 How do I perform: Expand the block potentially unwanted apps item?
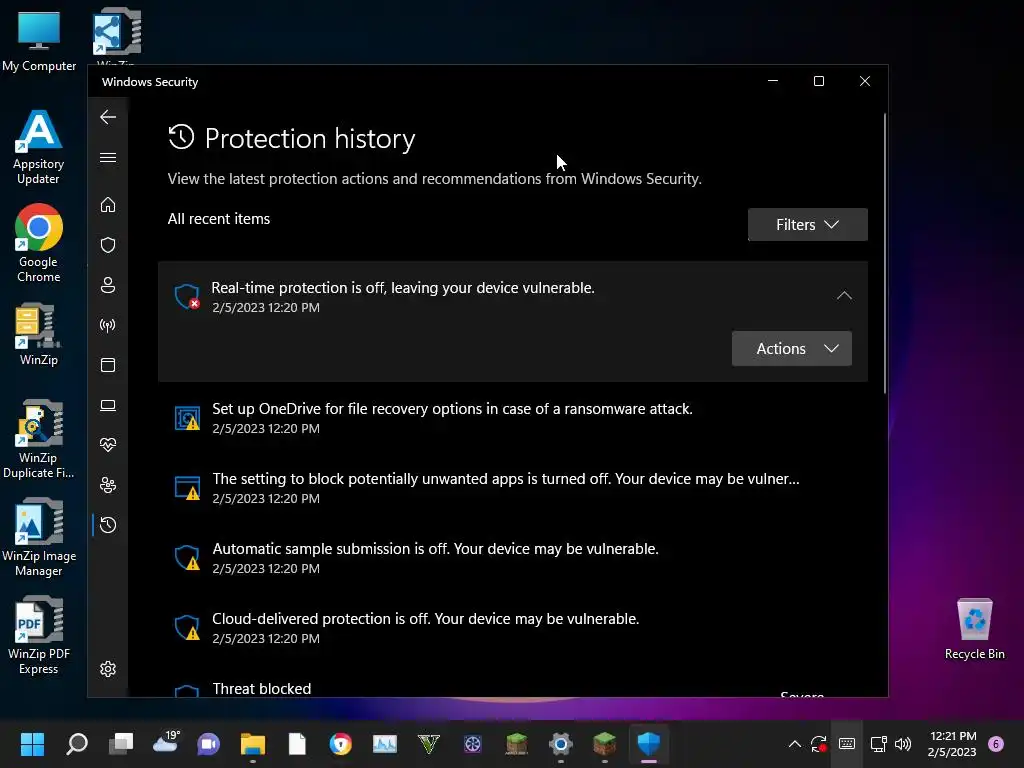tap(513, 488)
